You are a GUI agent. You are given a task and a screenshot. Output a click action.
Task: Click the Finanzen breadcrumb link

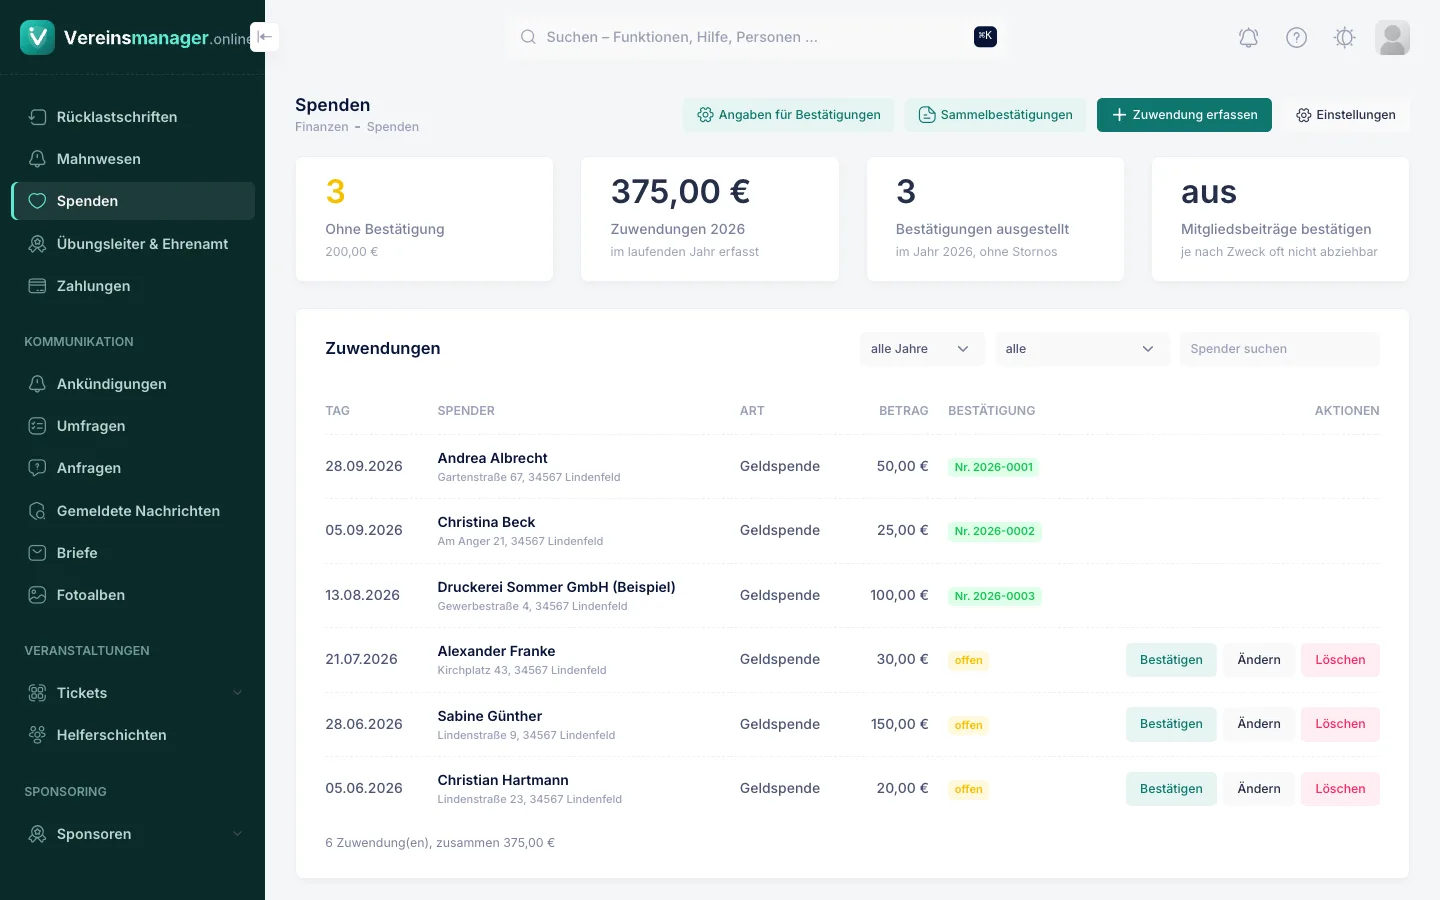322,127
